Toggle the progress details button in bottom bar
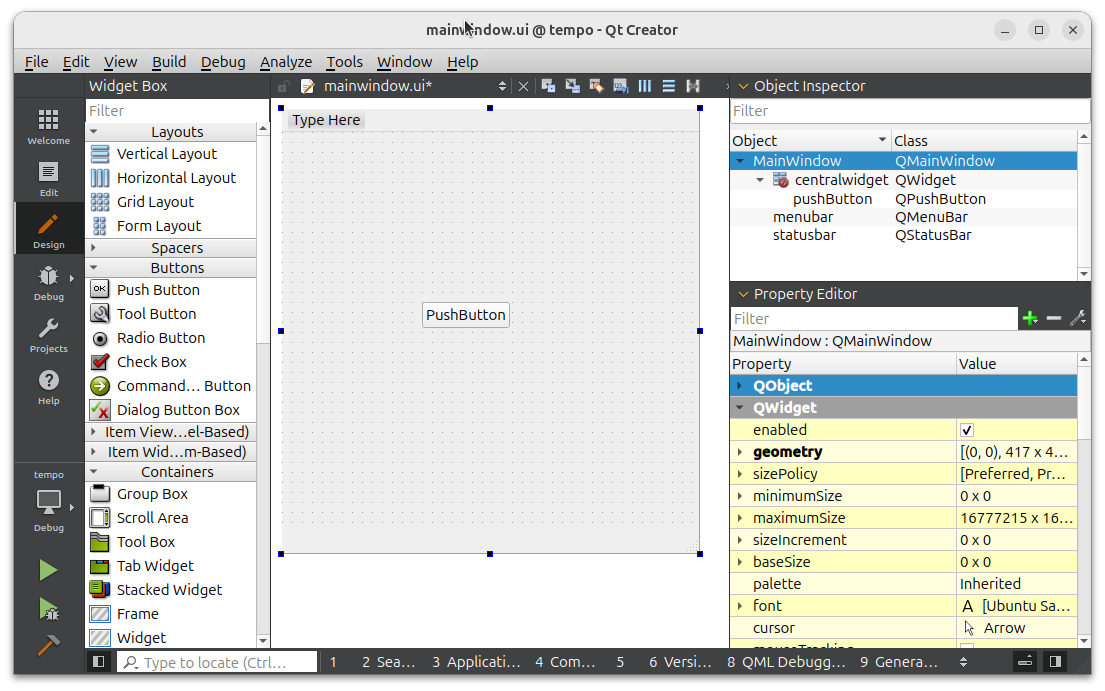Viewport: 1105px width, 691px height. (1025, 661)
